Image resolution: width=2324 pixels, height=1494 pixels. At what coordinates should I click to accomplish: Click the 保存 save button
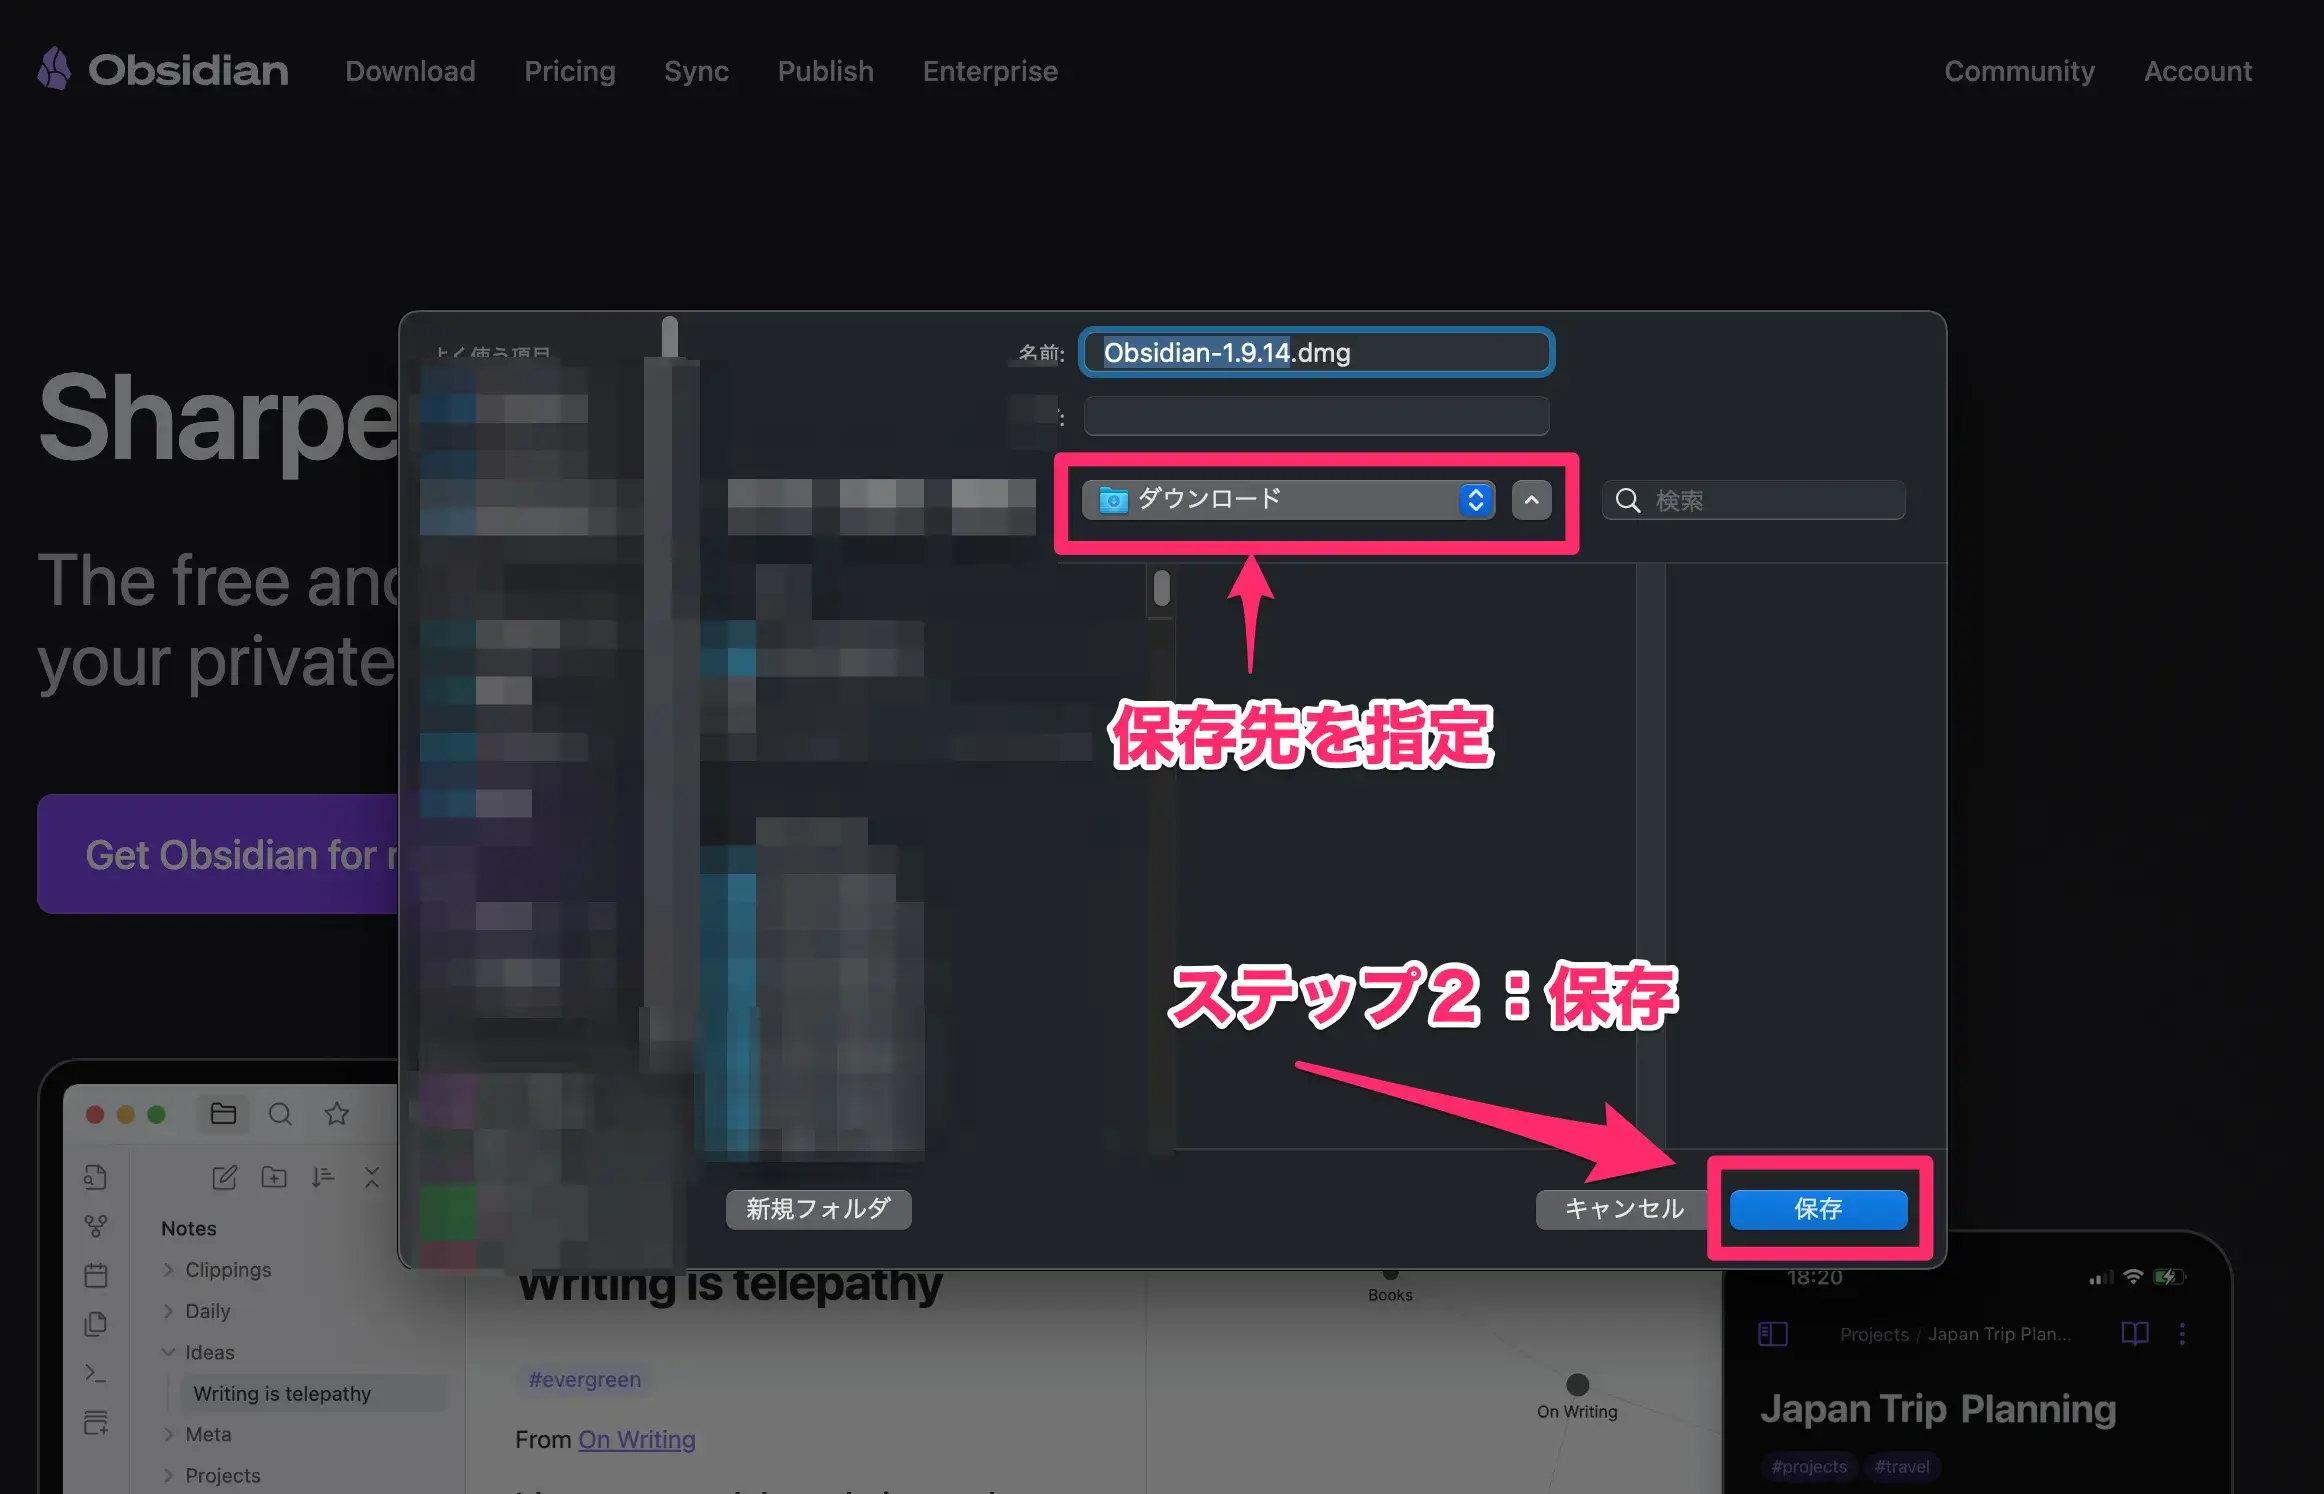(x=1818, y=1209)
